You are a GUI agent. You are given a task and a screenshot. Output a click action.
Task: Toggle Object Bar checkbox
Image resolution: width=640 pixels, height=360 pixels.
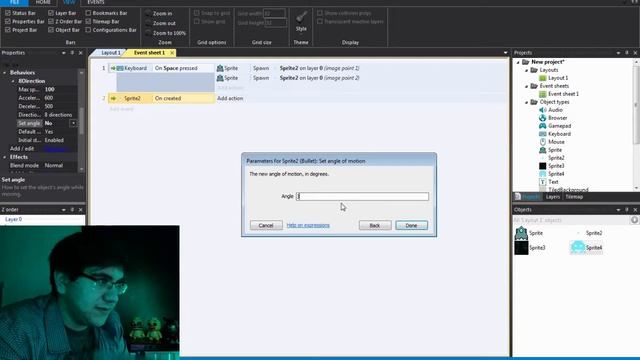pyautogui.click(x=51, y=30)
